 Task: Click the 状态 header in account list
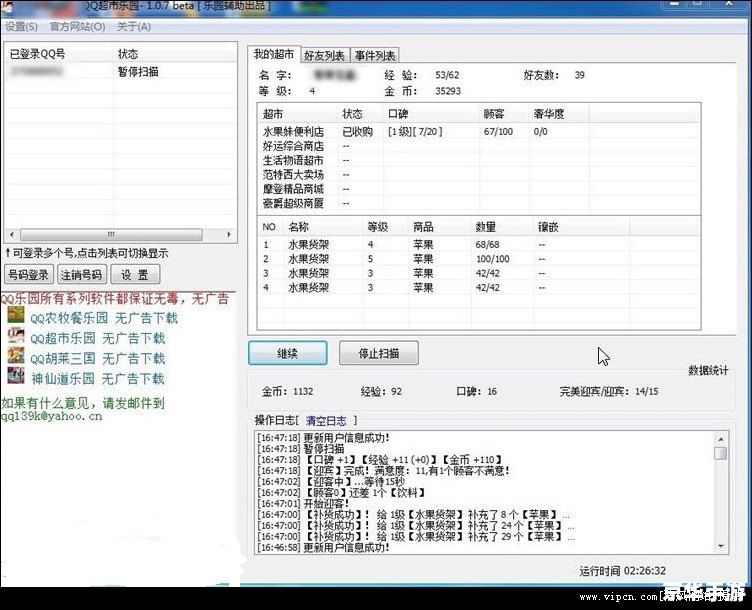pyautogui.click(x=175, y=54)
